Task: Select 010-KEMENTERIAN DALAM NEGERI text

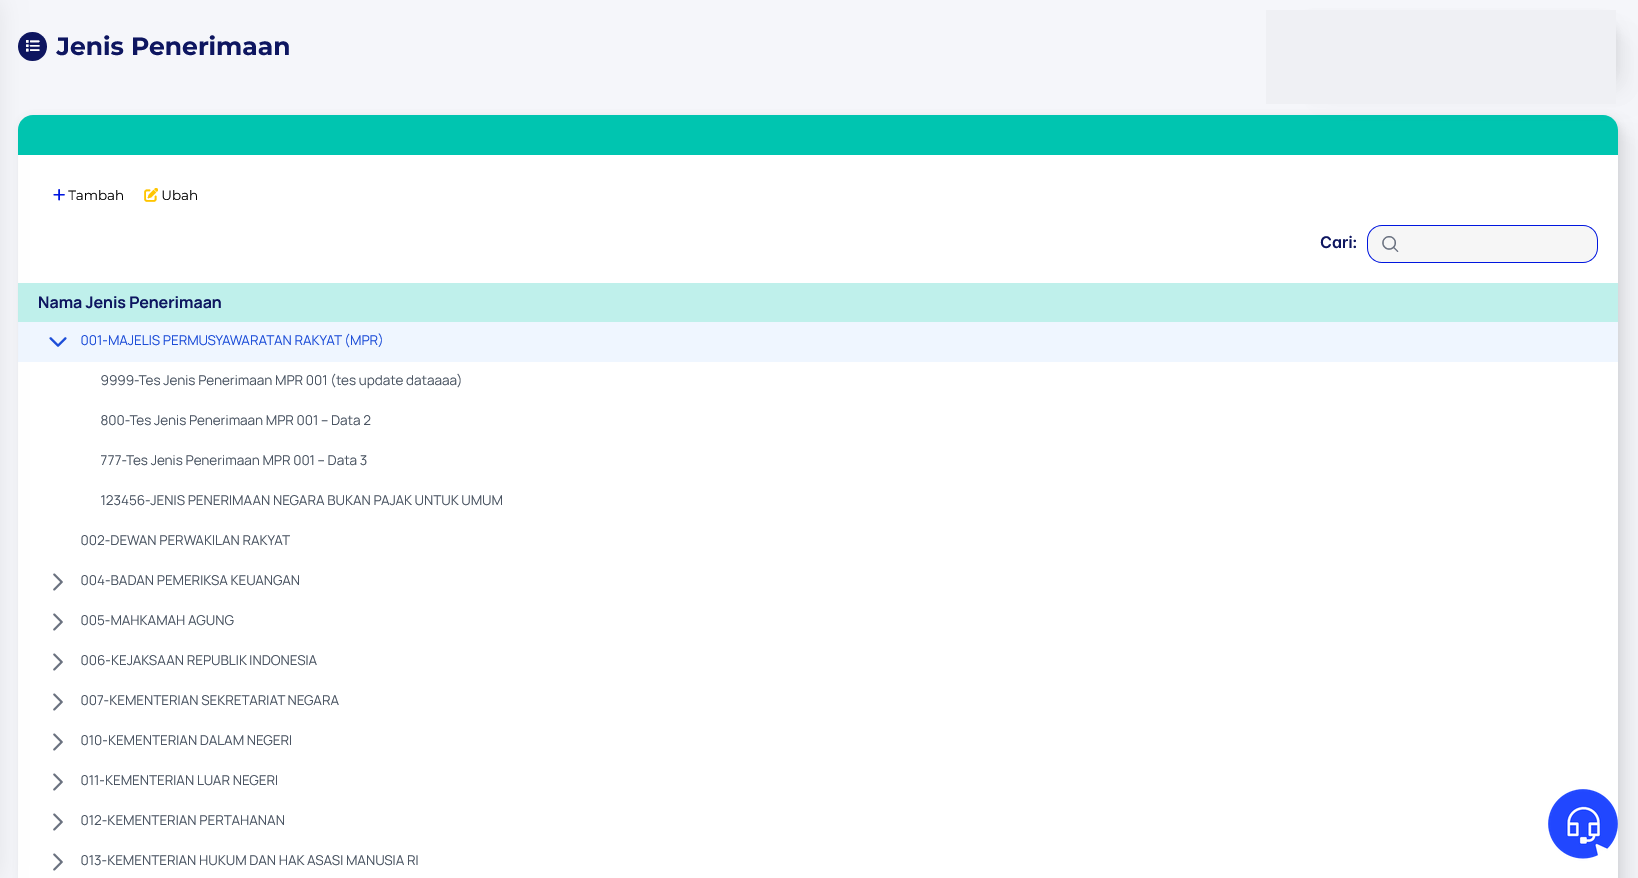Action: point(186,741)
